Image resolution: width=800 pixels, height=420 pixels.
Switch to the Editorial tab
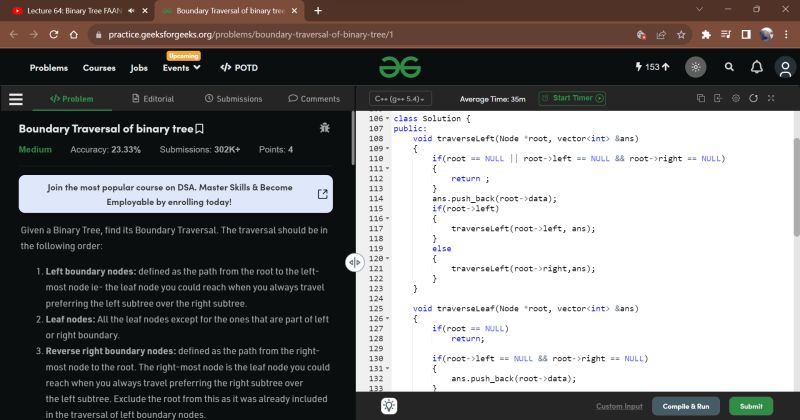[153, 98]
